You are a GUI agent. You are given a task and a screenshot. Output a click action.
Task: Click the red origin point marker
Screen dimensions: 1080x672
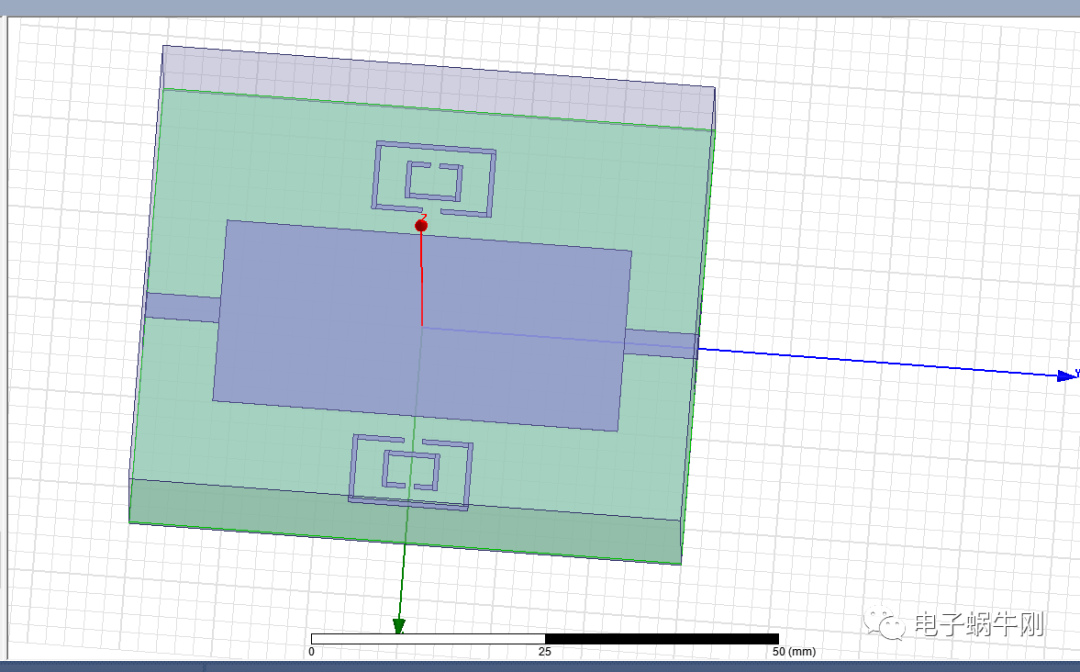[421, 226]
